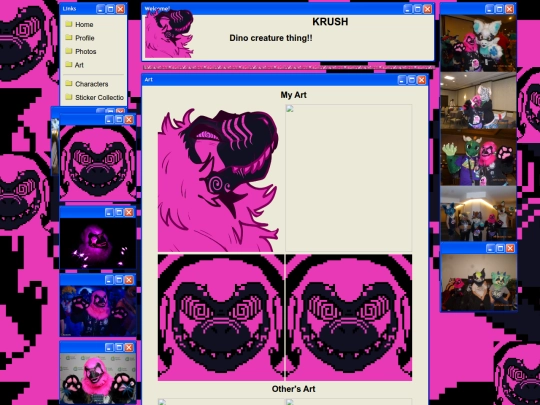Maximize the Welcome window

(x=418, y=9)
